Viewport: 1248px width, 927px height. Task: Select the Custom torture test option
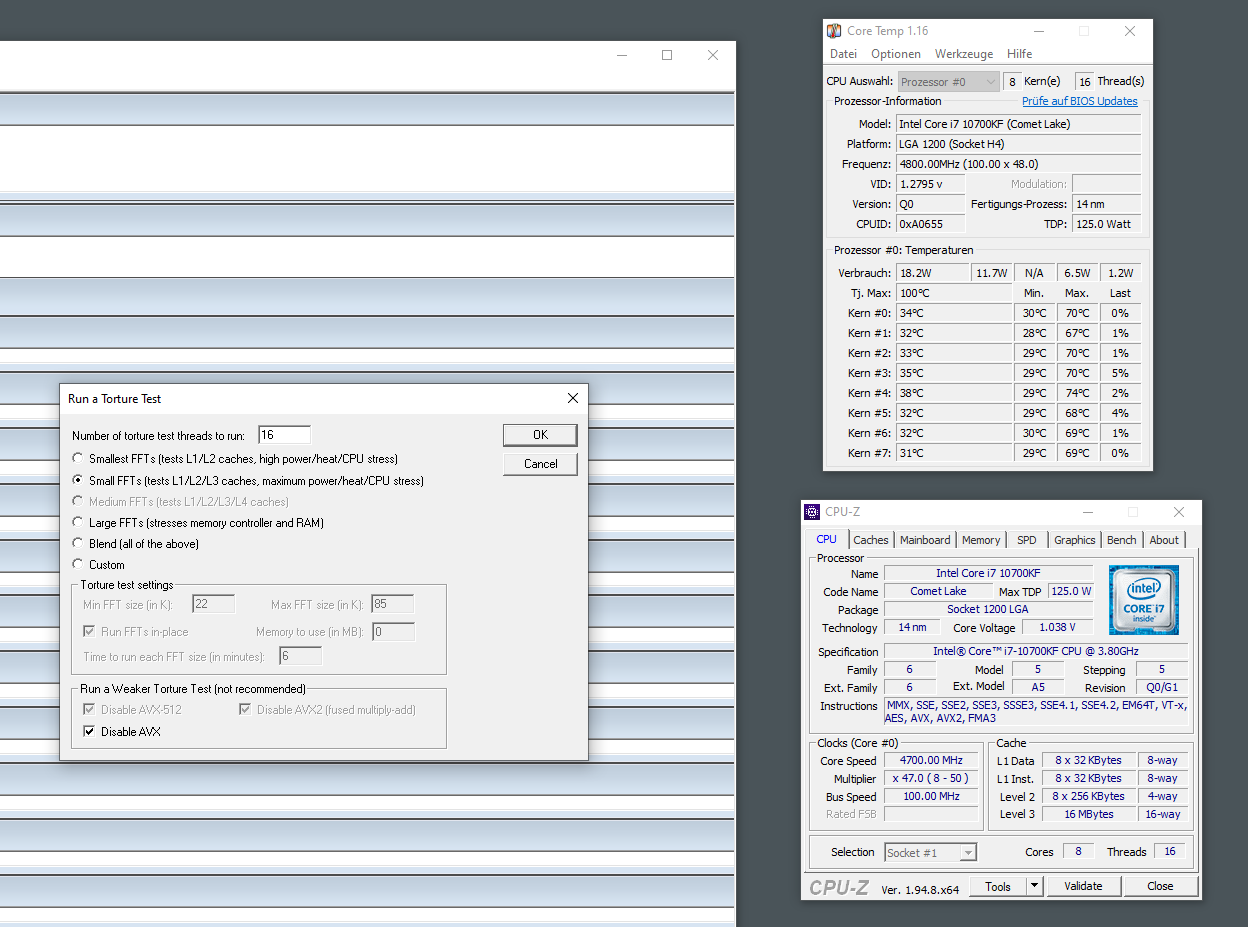(78, 565)
